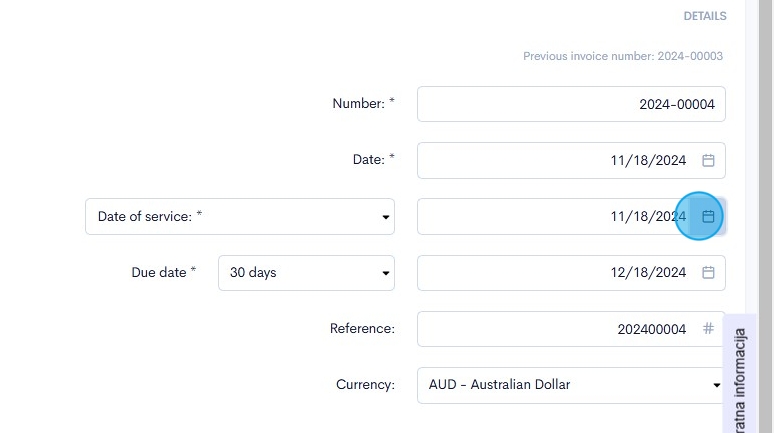
Task: Click the DETAILS section heading
Action: tap(705, 16)
